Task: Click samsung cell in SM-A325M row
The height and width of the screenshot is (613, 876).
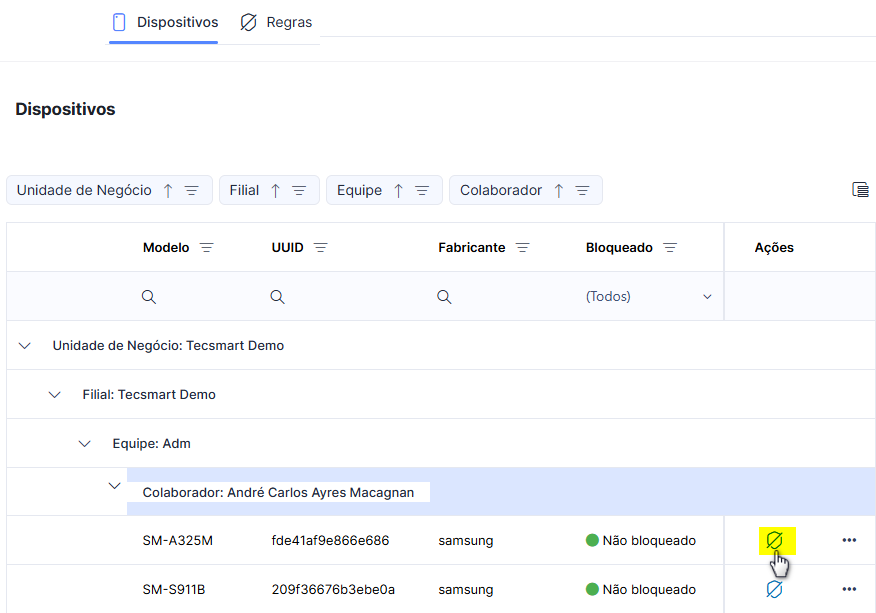Action: click(x=465, y=541)
